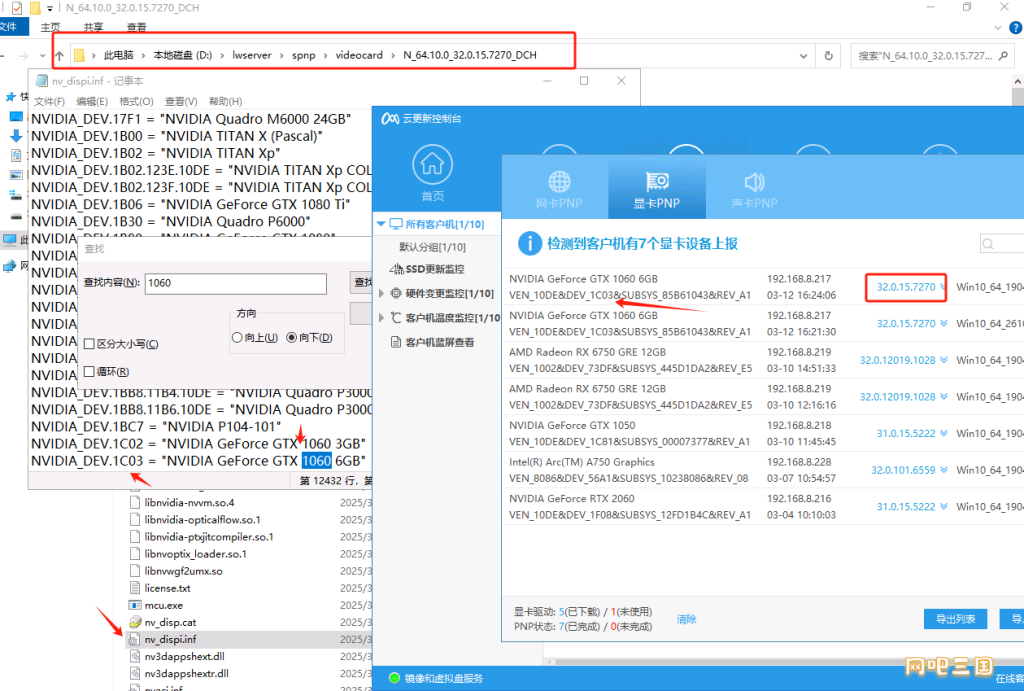Screen dimensions: 1024x691
Task: Click the 客户机蓝屏查看 document icon
Action: (396, 342)
